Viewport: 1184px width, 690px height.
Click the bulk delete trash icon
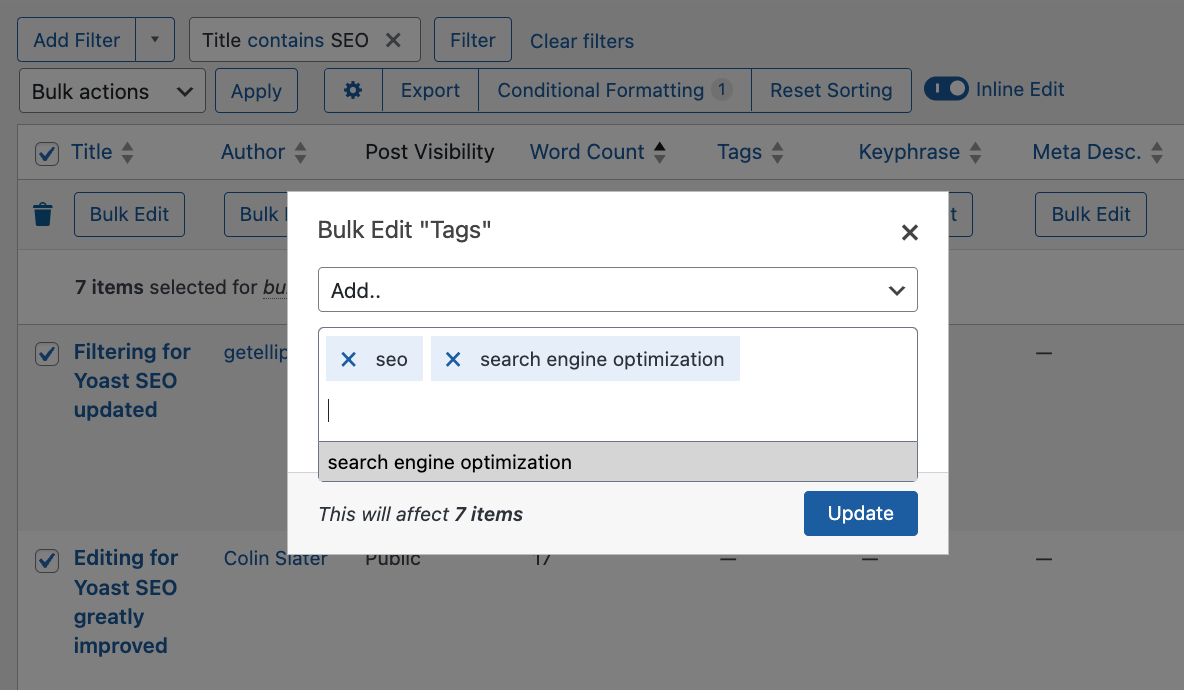pyautogui.click(x=43, y=214)
